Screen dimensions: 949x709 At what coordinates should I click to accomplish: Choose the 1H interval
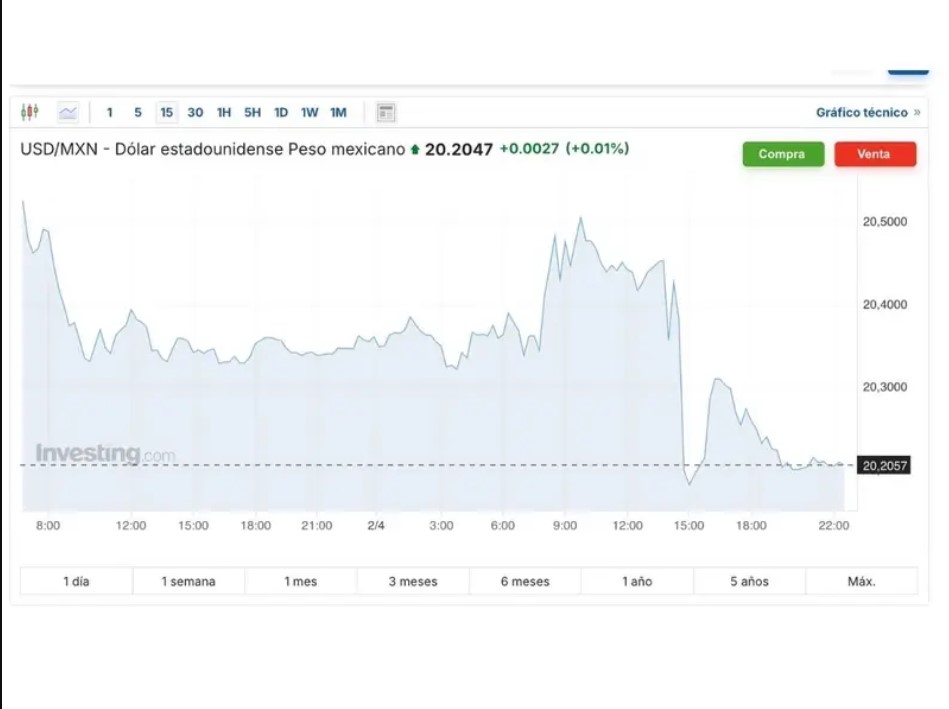point(224,113)
